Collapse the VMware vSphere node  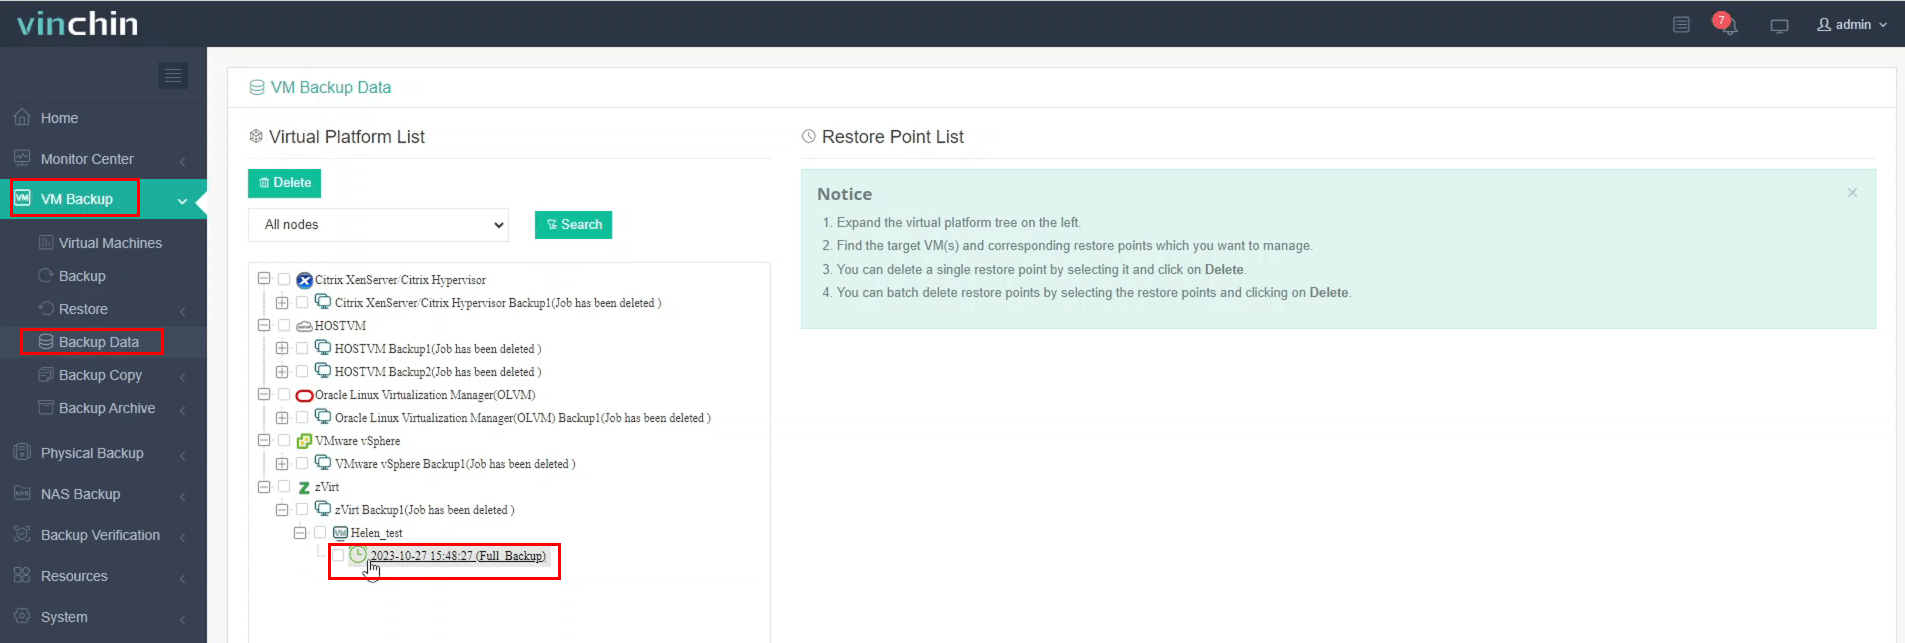click(x=264, y=440)
